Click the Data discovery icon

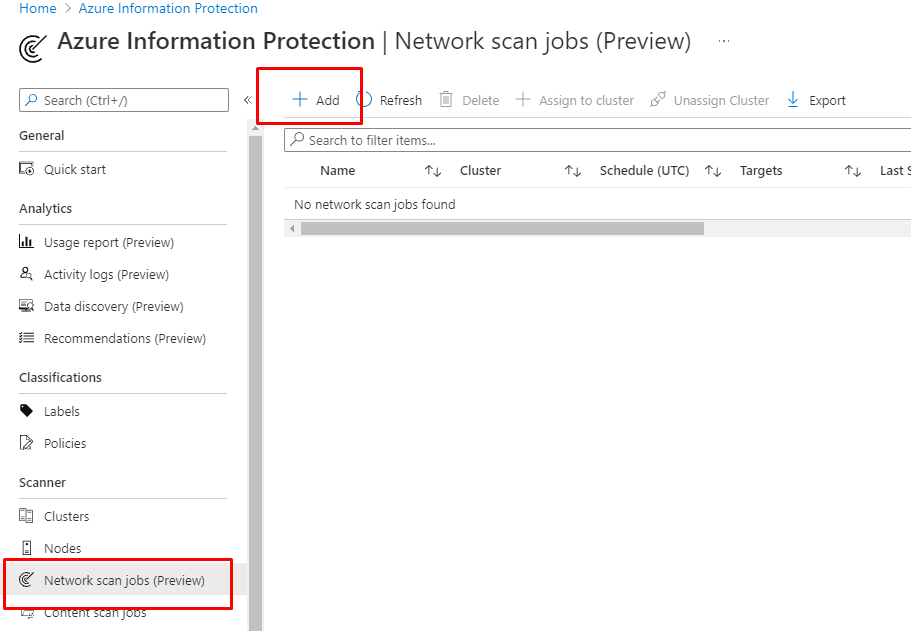pos(27,307)
